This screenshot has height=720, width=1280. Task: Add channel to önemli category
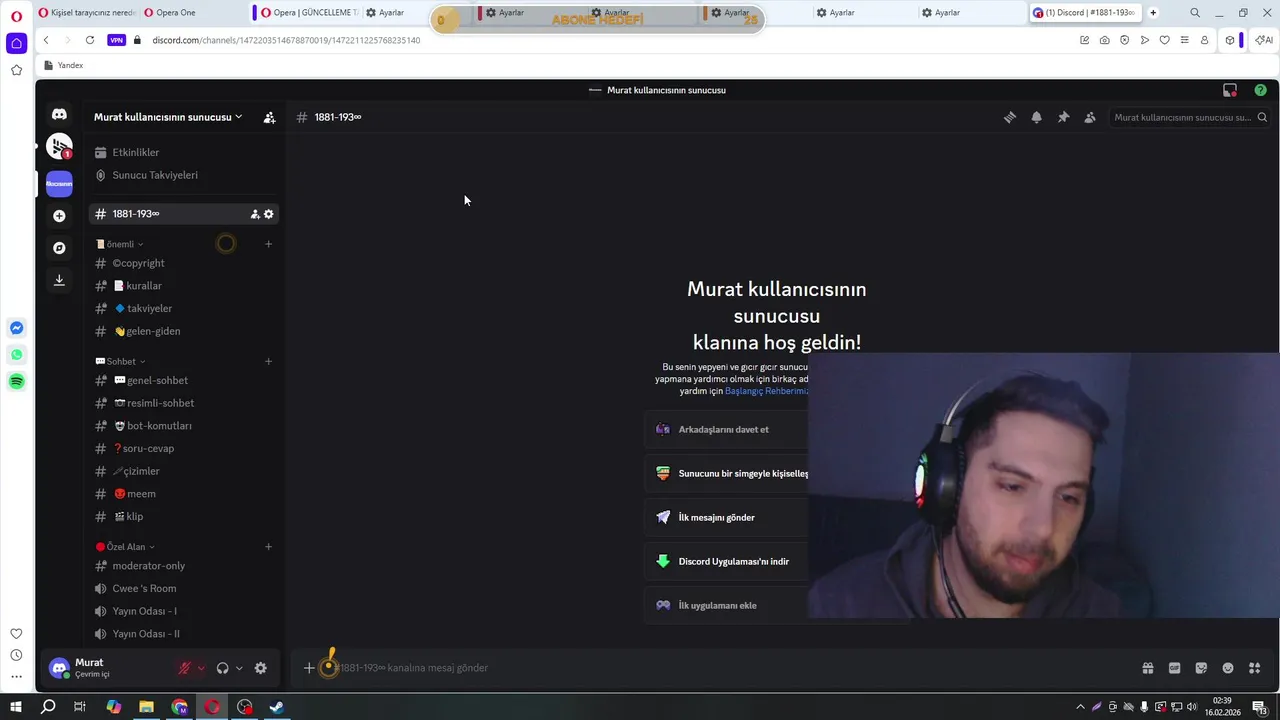tap(268, 244)
